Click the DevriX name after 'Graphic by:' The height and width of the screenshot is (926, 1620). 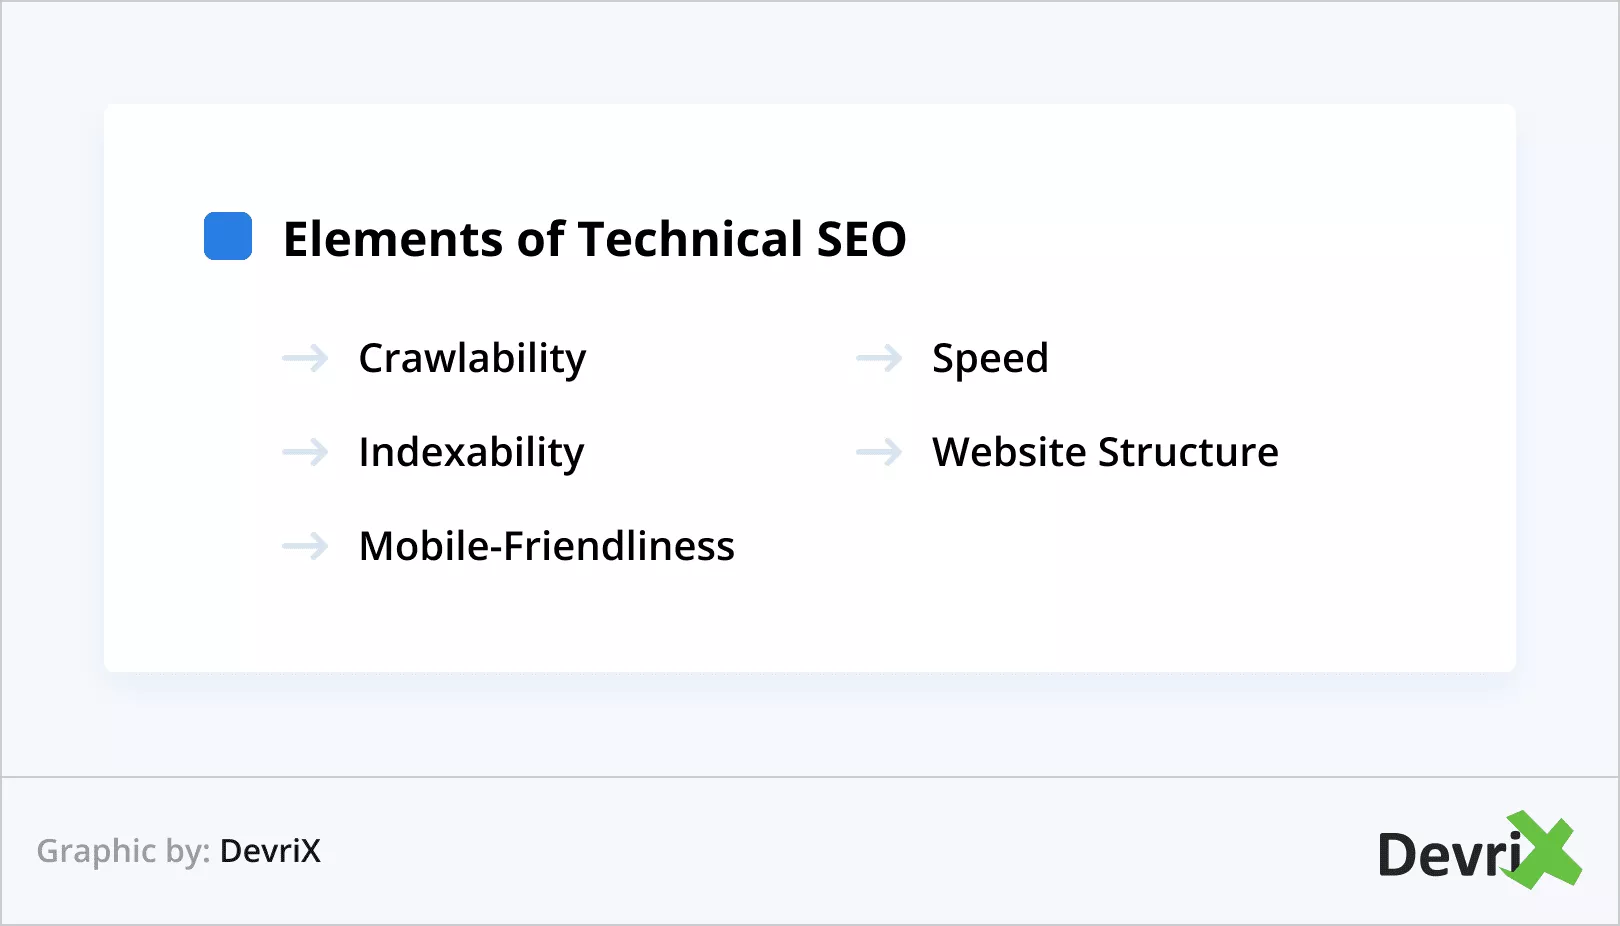point(270,851)
